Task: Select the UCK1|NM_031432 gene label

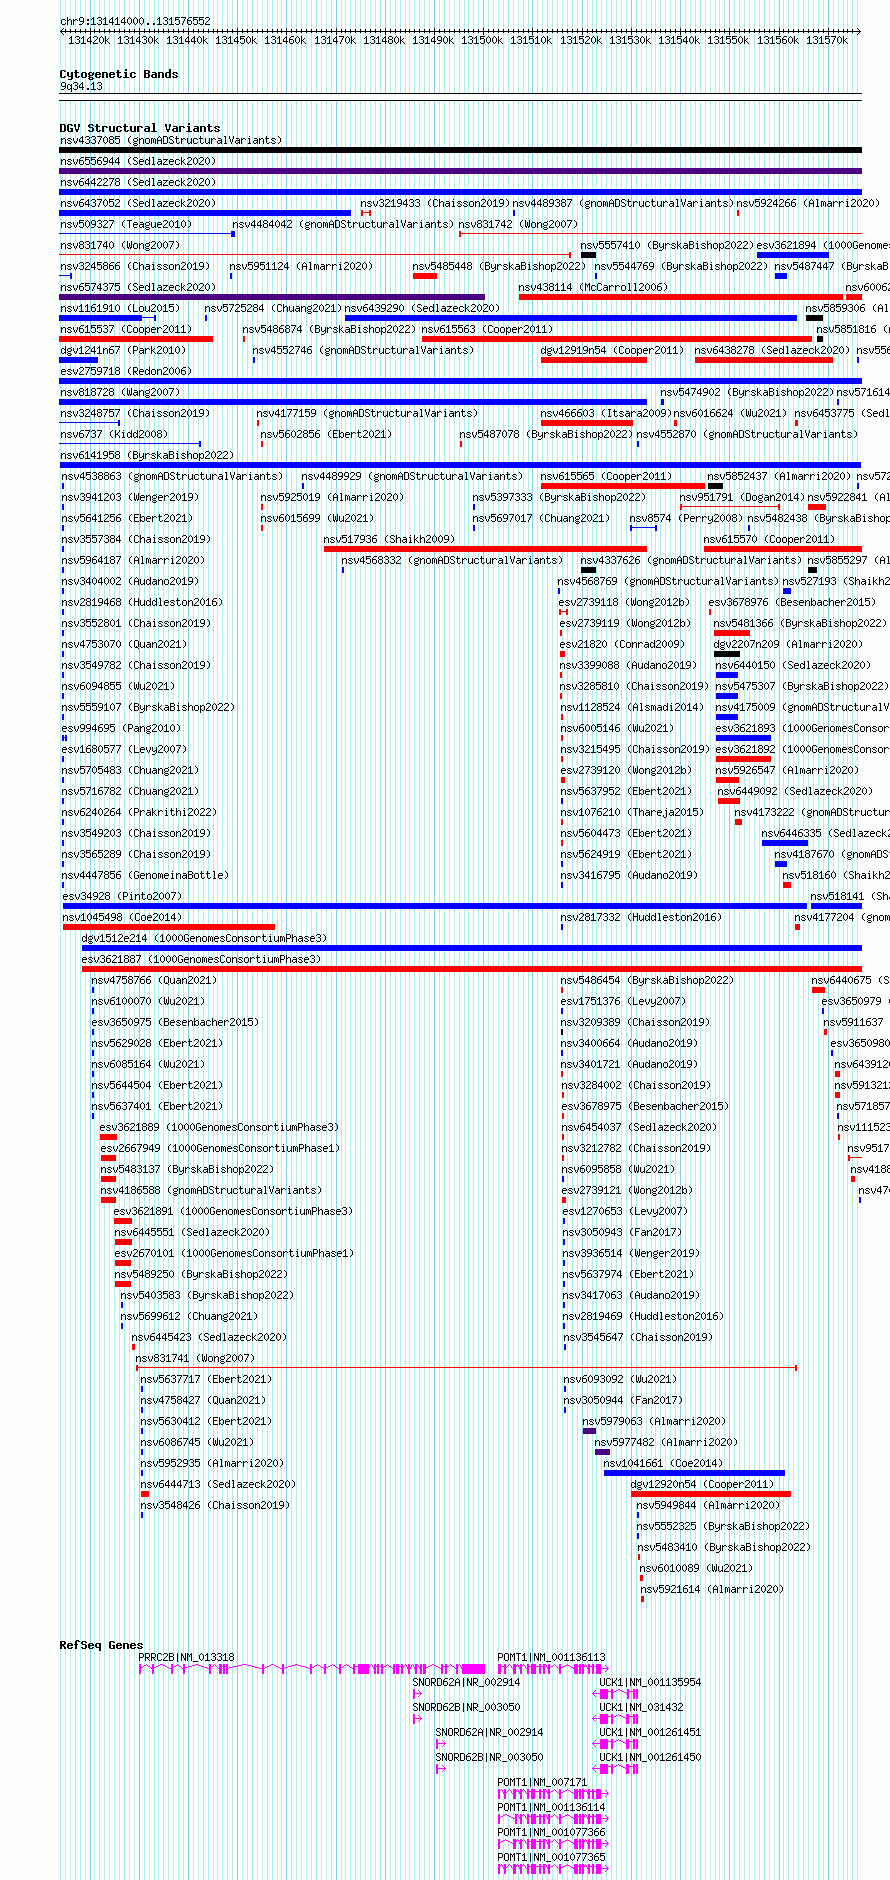Action: (x=641, y=1707)
